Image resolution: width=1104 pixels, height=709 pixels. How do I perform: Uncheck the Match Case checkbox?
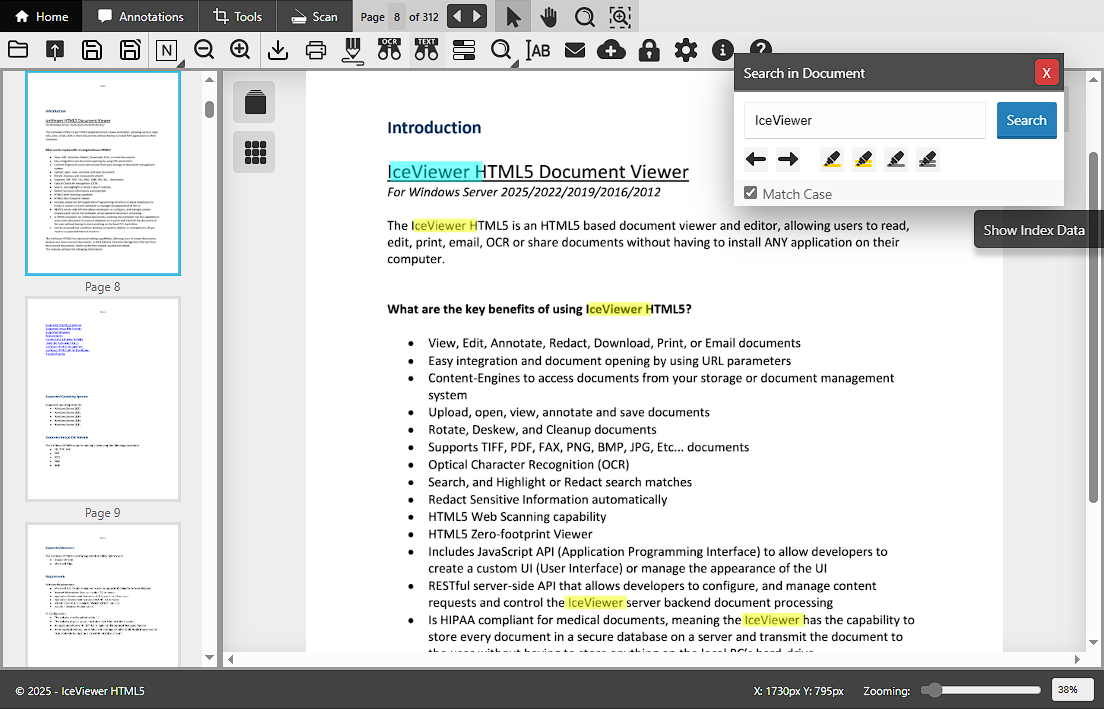pyautogui.click(x=751, y=193)
